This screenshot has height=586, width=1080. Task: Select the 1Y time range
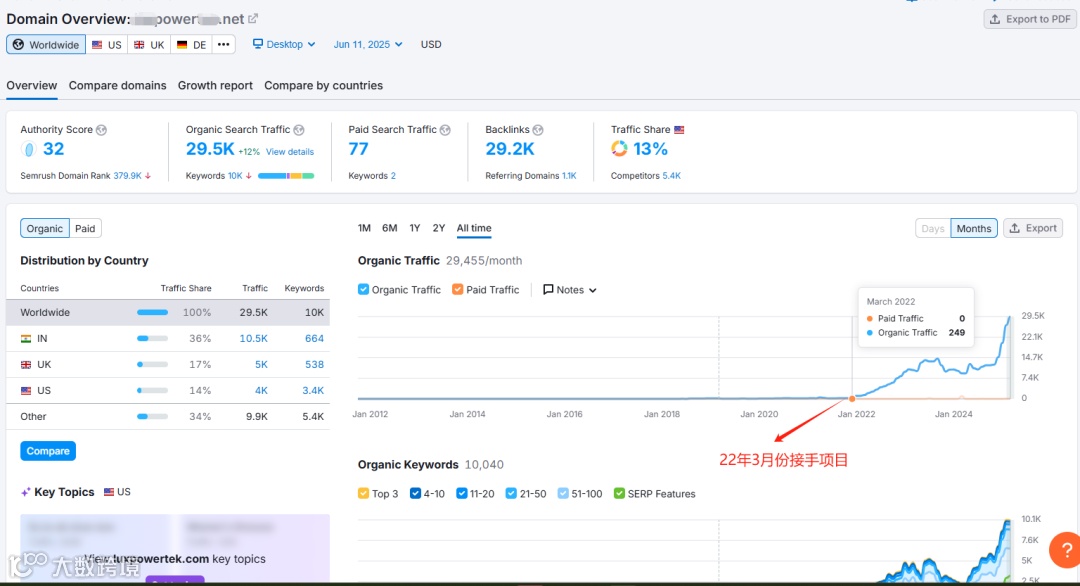(415, 228)
